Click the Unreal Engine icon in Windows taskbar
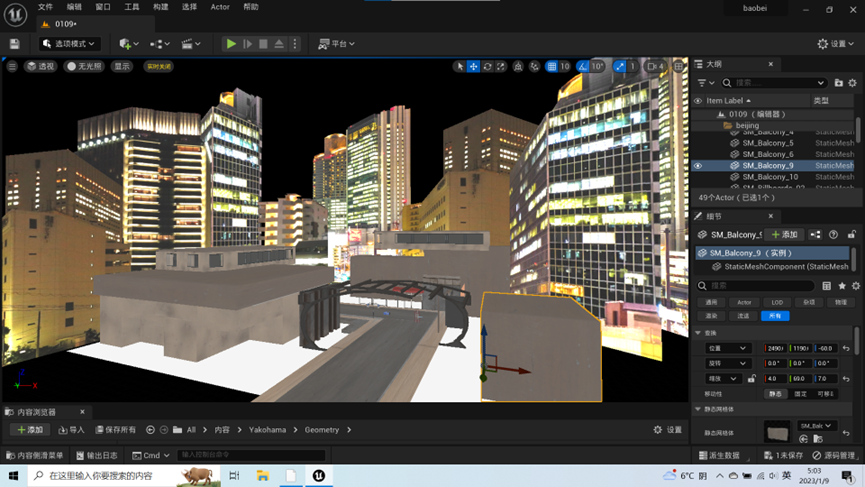The width and height of the screenshot is (865, 487). tap(319, 476)
